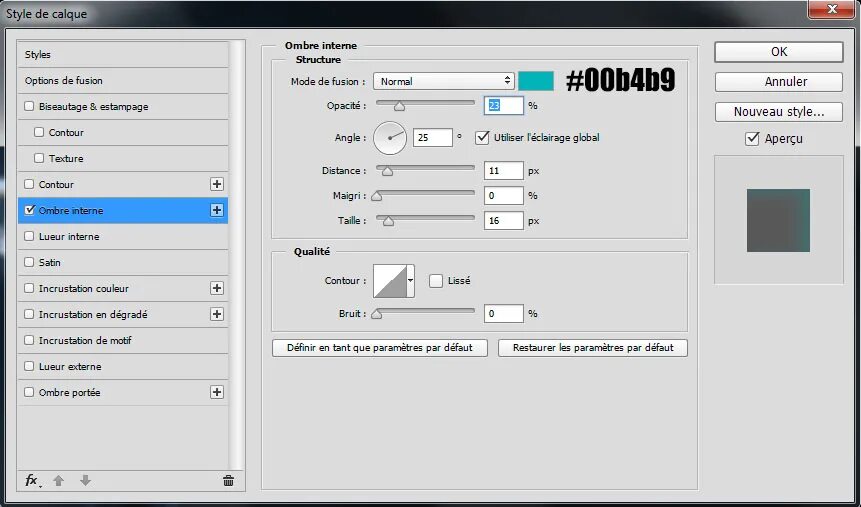
Task: Open the Mode de fusion dropdown
Action: [x=444, y=81]
